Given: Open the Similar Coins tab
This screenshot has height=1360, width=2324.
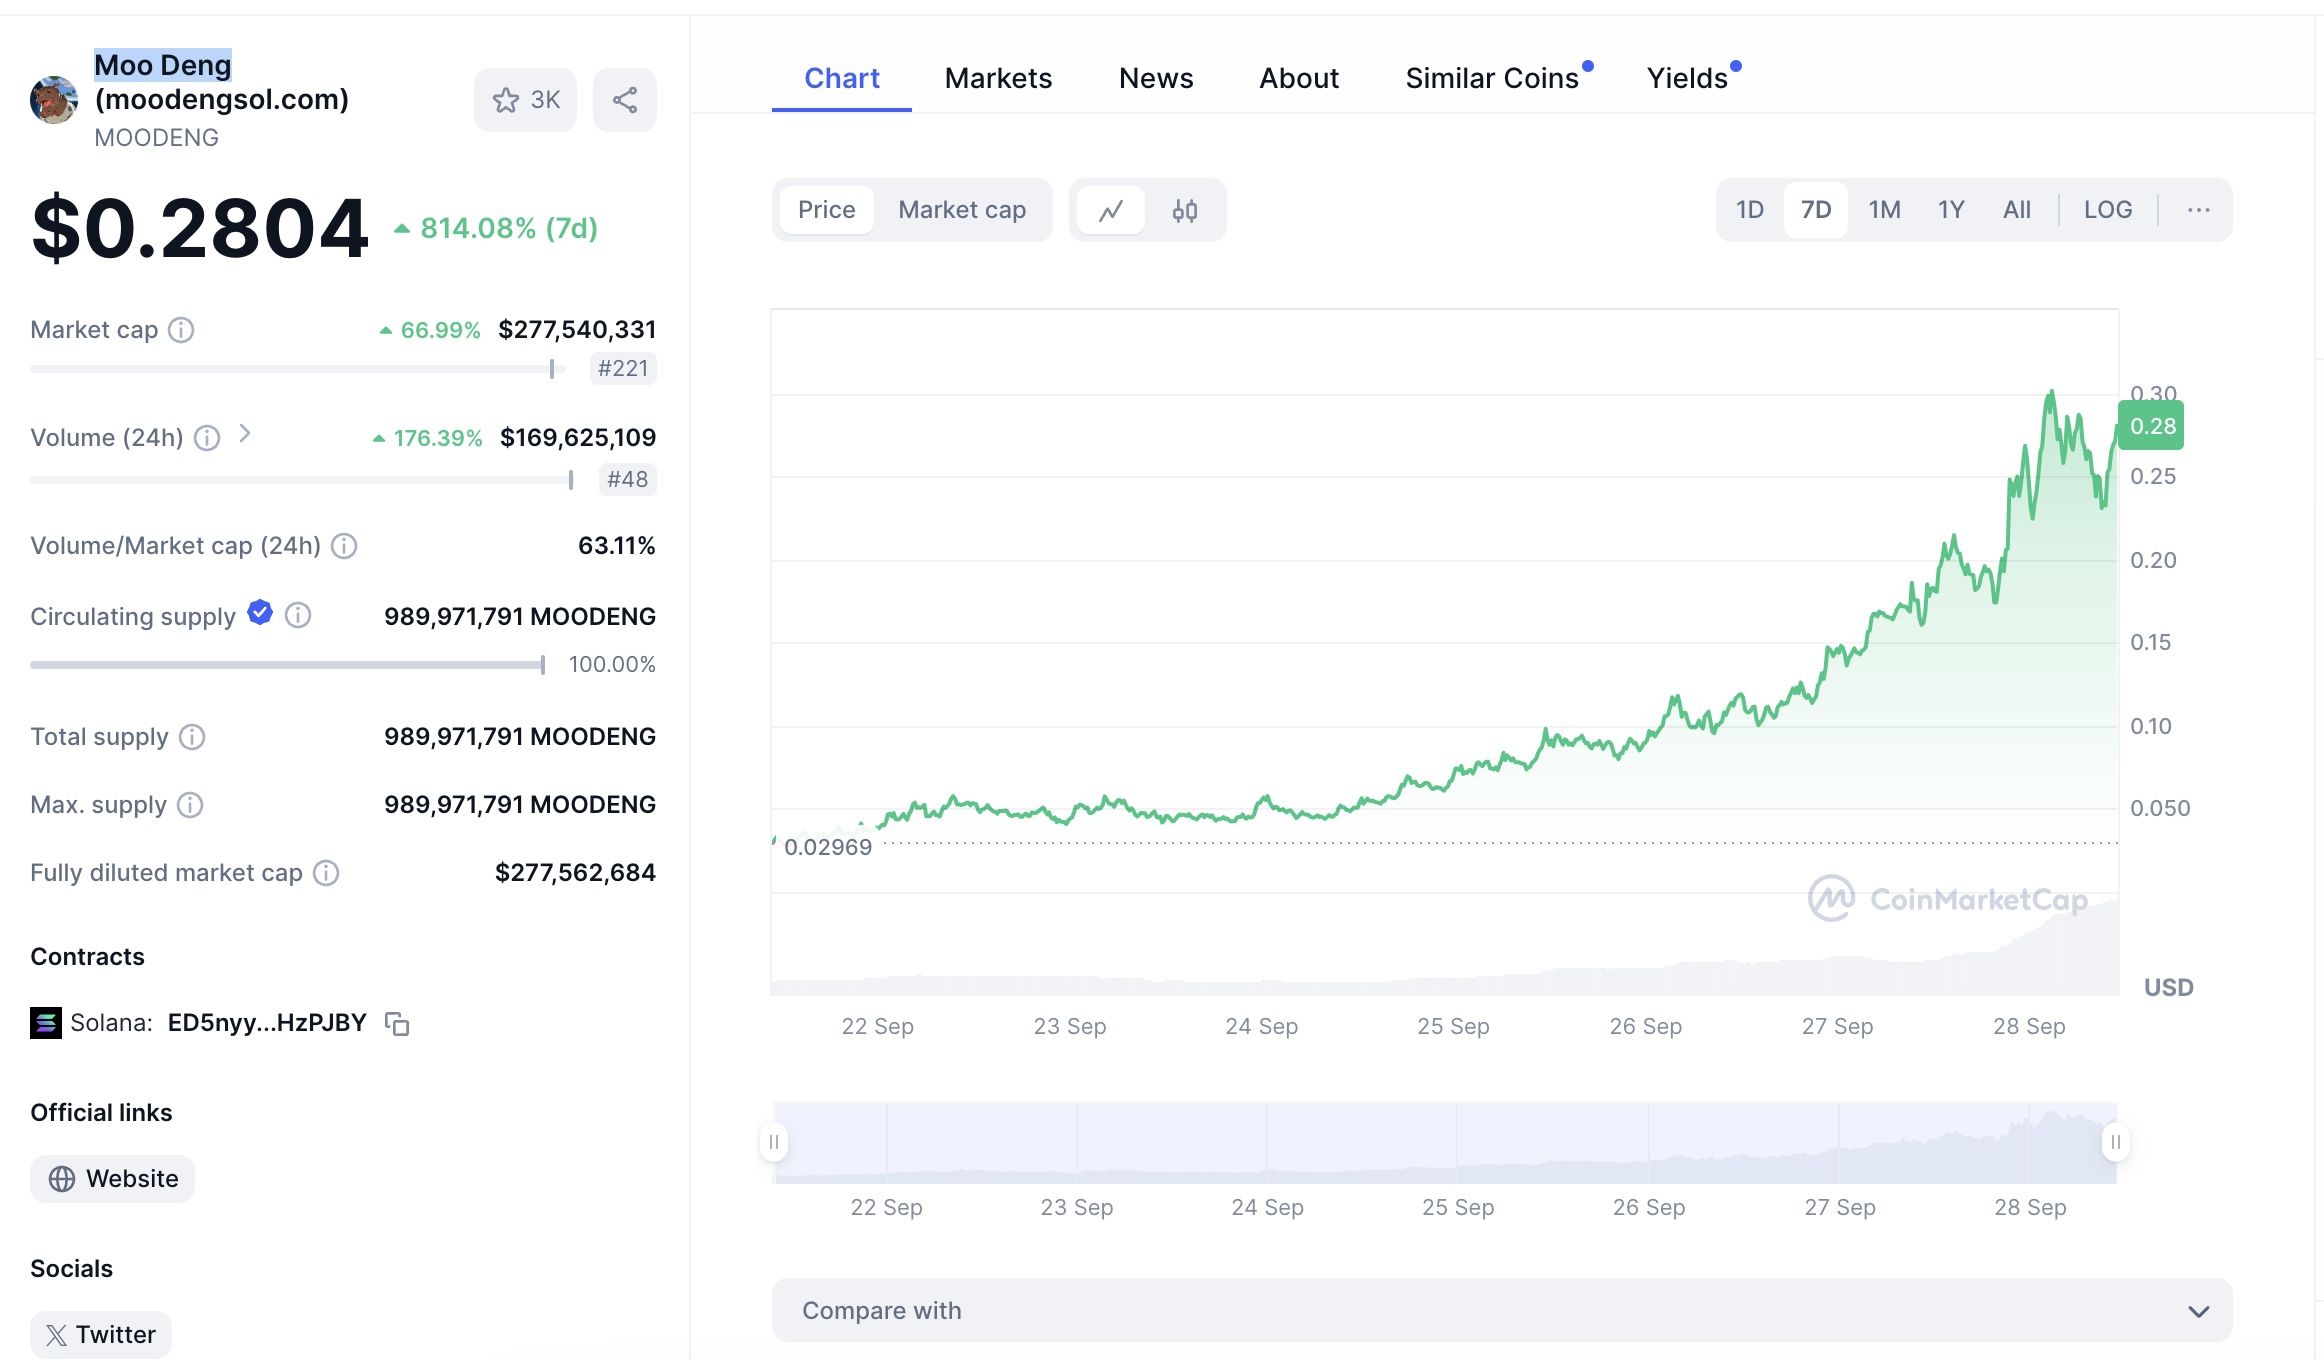Looking at the screenshot, I should pos(1492,78).
